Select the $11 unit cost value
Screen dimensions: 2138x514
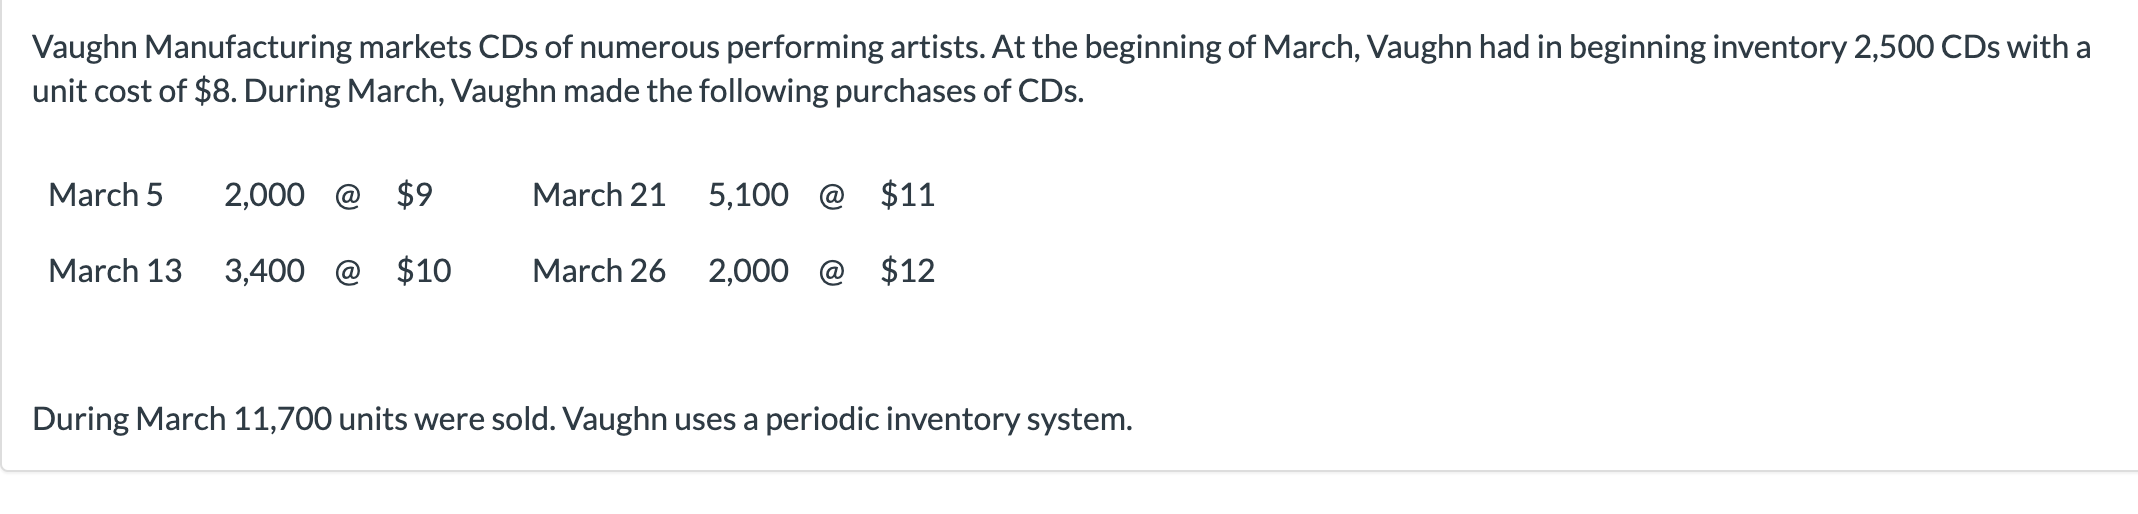point(907,194)
